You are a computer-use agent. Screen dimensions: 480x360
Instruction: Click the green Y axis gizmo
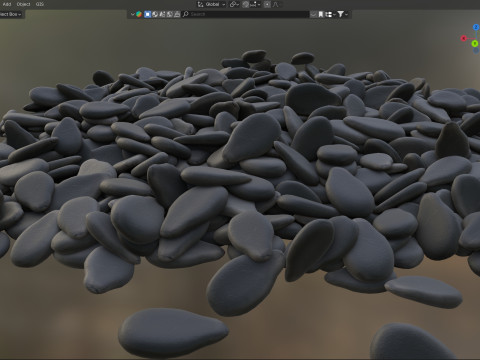475,44
